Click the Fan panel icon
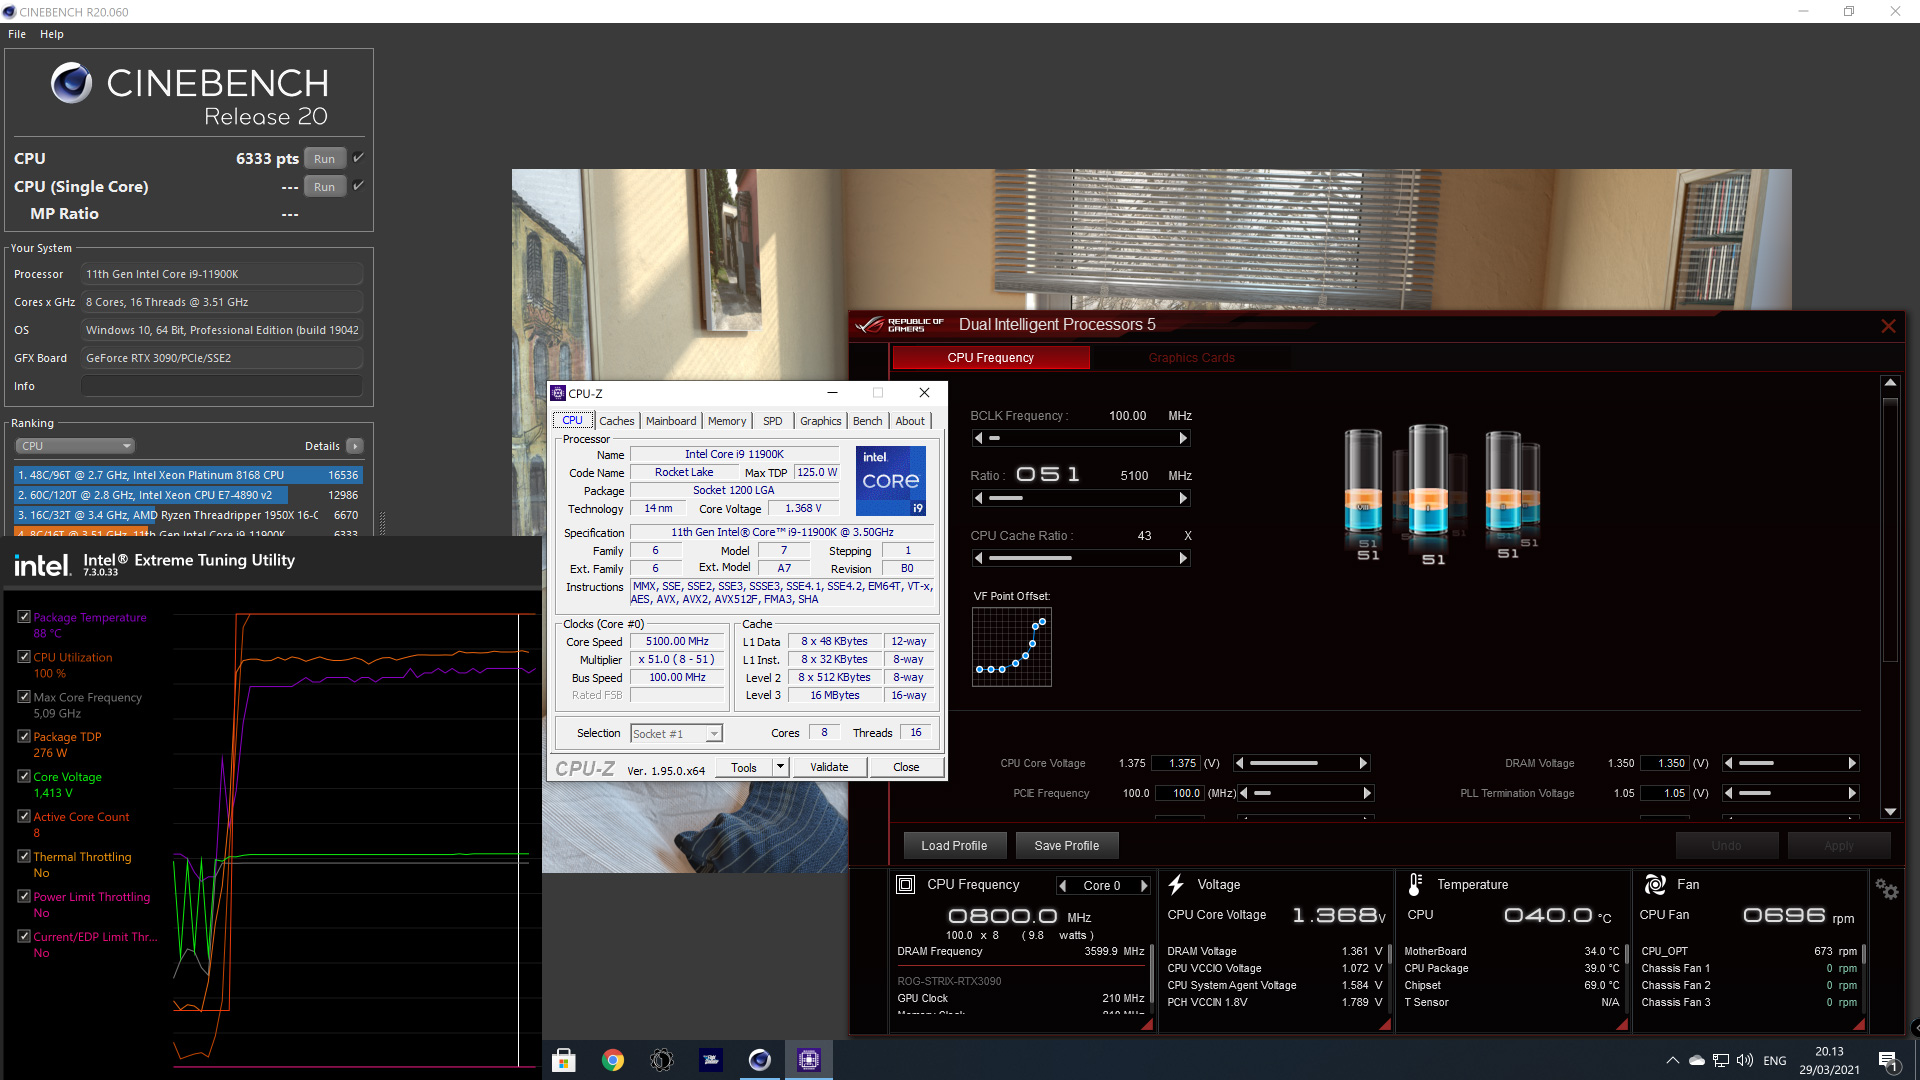The height and width of the screenshot is (1080, 1920). (x=1655, y=885)
